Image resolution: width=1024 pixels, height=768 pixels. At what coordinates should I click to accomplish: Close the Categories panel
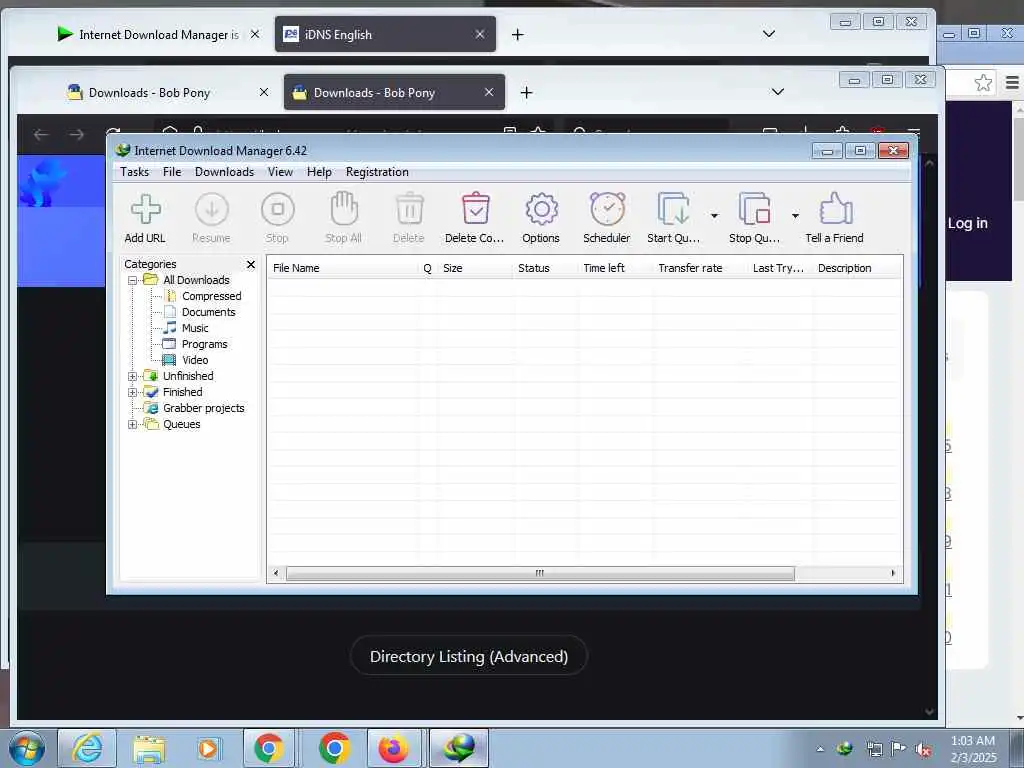(x=251, y=264)
